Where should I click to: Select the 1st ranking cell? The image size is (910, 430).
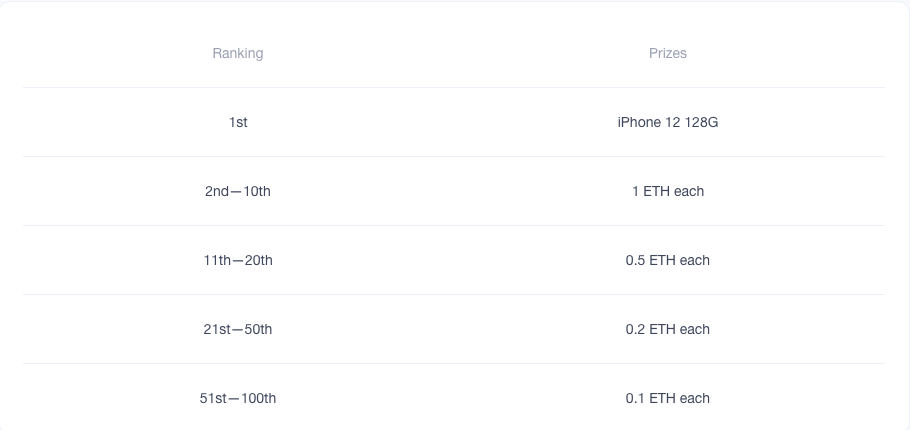coord(238,122)
